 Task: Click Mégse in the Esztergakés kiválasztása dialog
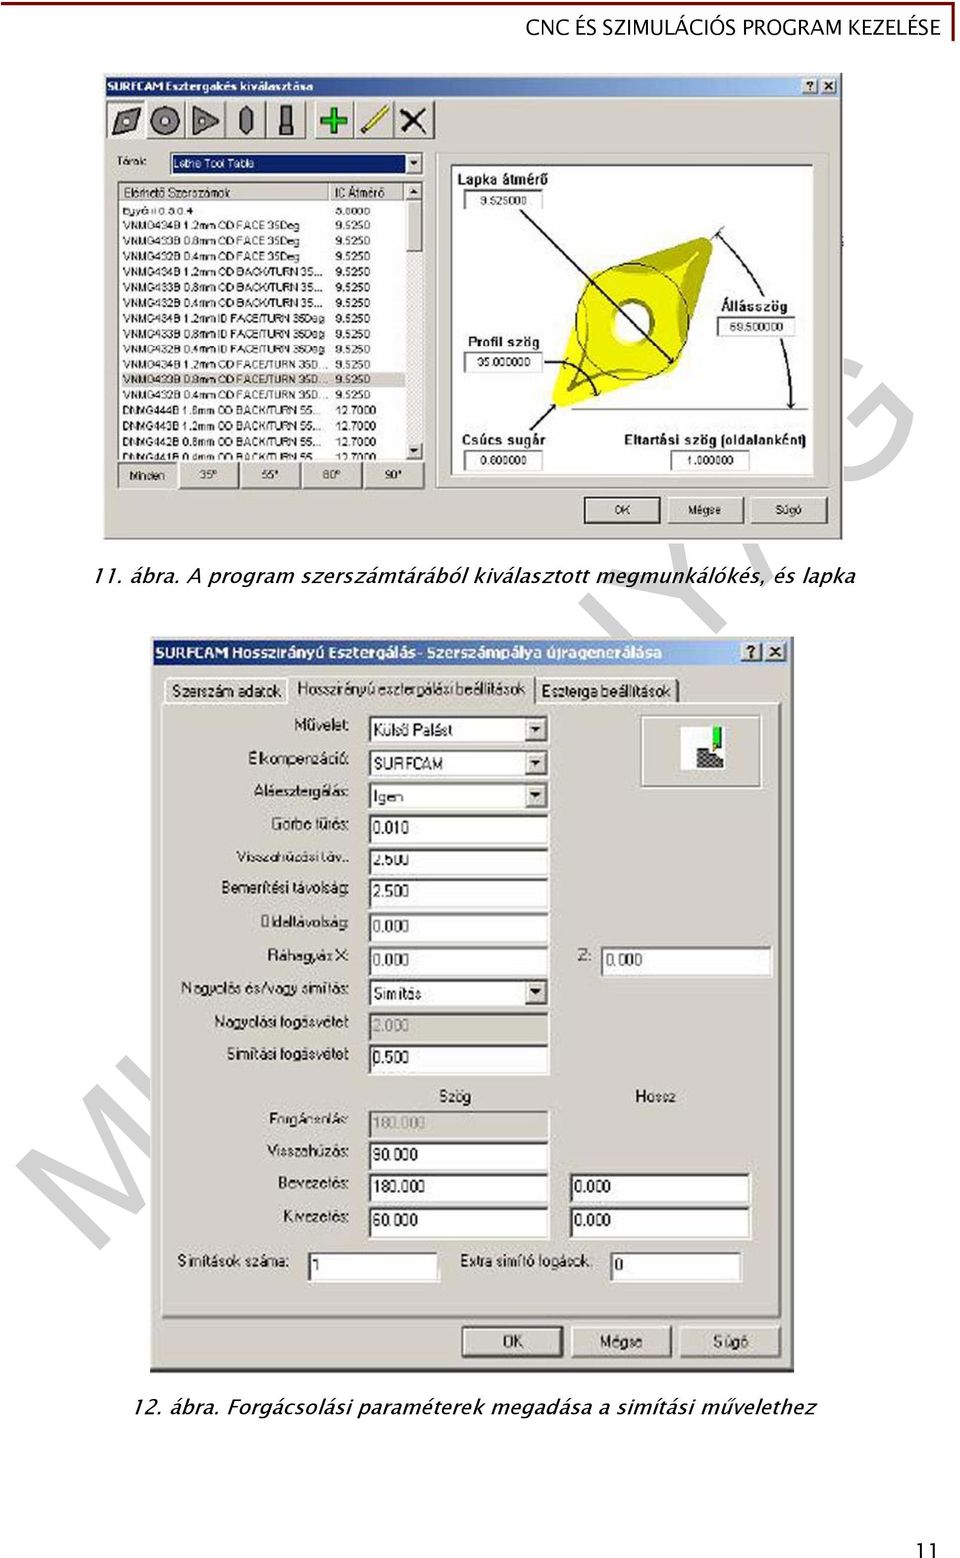coord(704,510)
